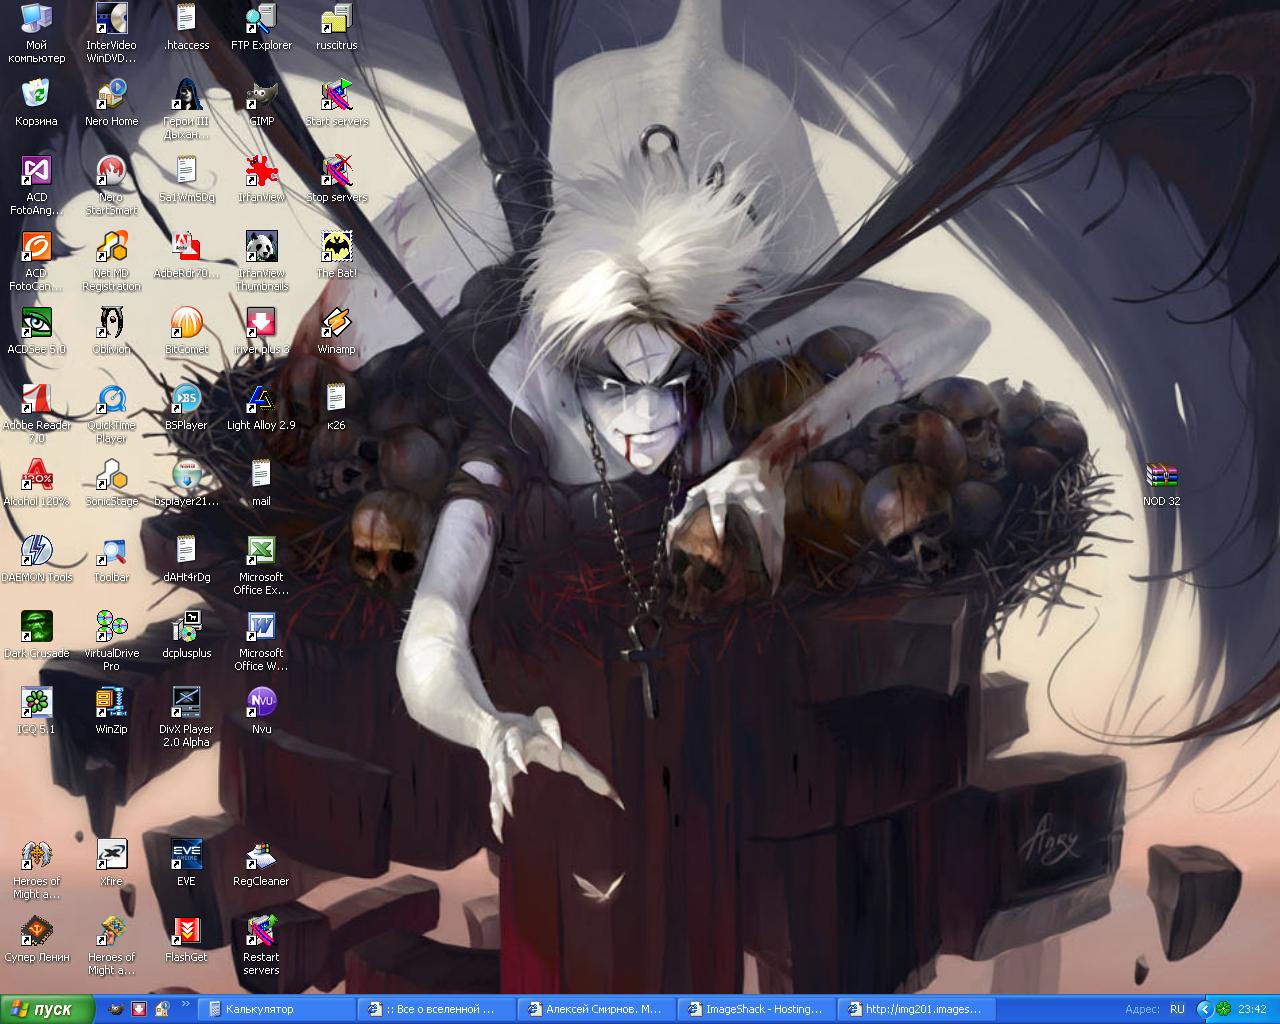Launch InterVideo WinDVD shortcut
Image resolution: width=1280 pixels, height=1024 pixels.
pyautogui.click(x=111, y=33)
